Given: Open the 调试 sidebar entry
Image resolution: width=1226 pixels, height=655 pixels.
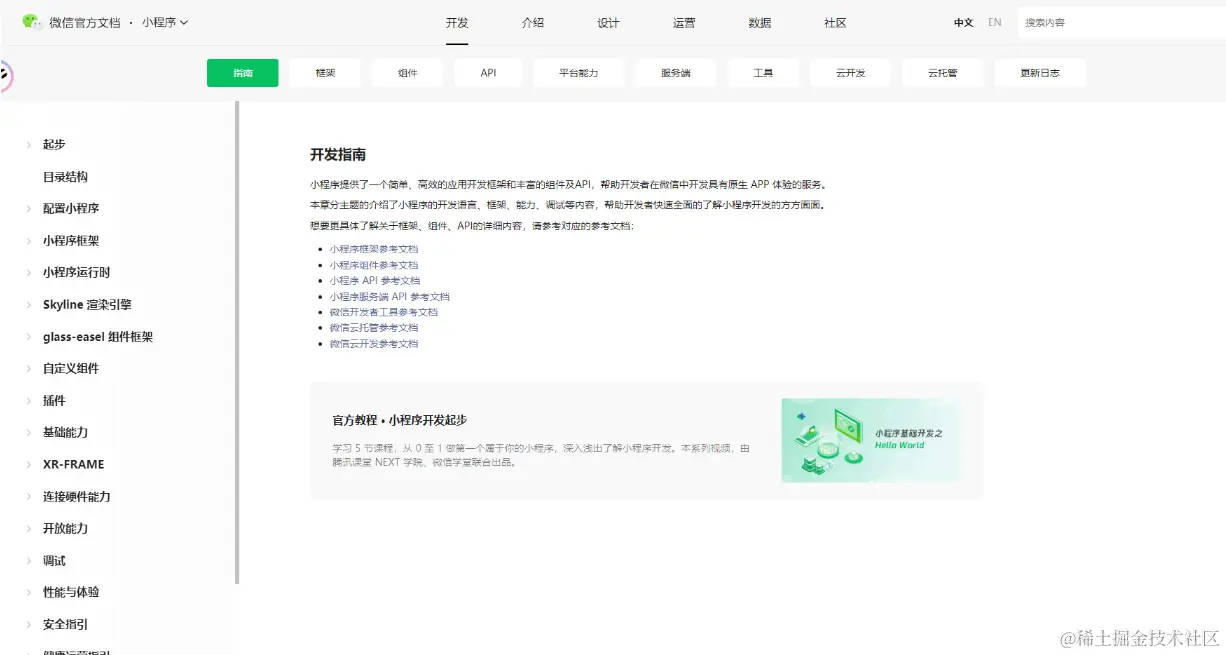Looking at the screenshot, I should 54,561.
